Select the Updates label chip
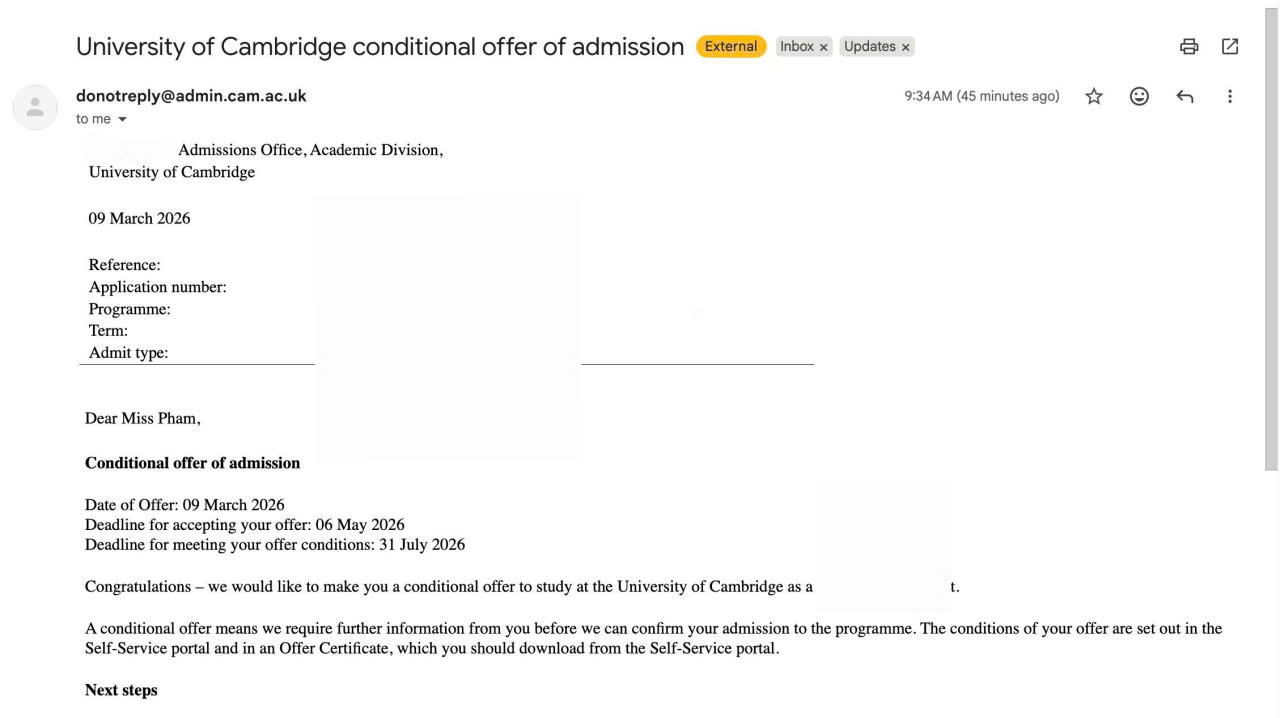1280x718 pixels. [869, 46]
